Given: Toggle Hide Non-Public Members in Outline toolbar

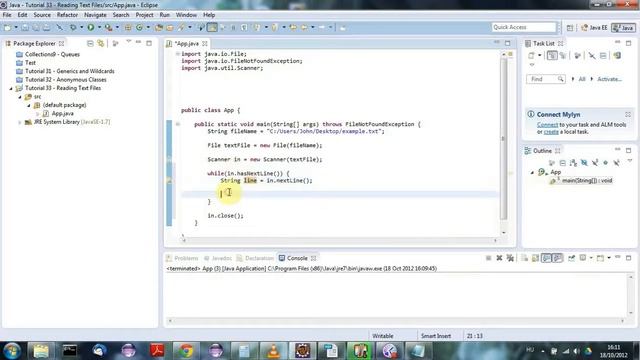Looking at the screenshot, I should click(605, 163).
